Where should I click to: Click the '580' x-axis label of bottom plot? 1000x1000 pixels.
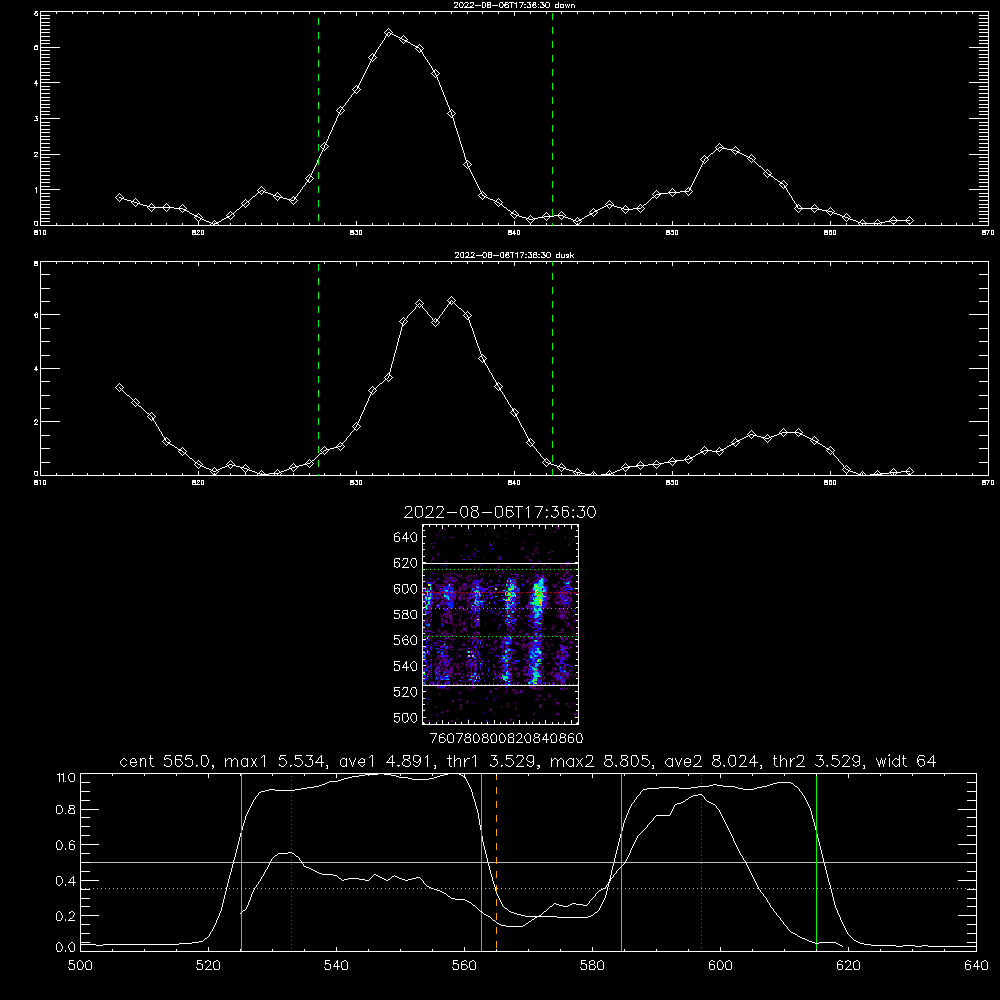(592, 966)
